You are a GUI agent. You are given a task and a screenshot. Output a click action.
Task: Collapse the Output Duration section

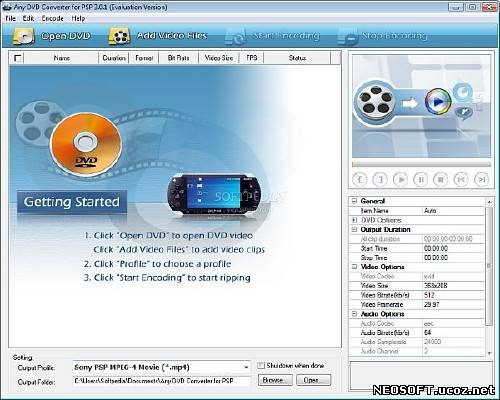pos(354,230)
